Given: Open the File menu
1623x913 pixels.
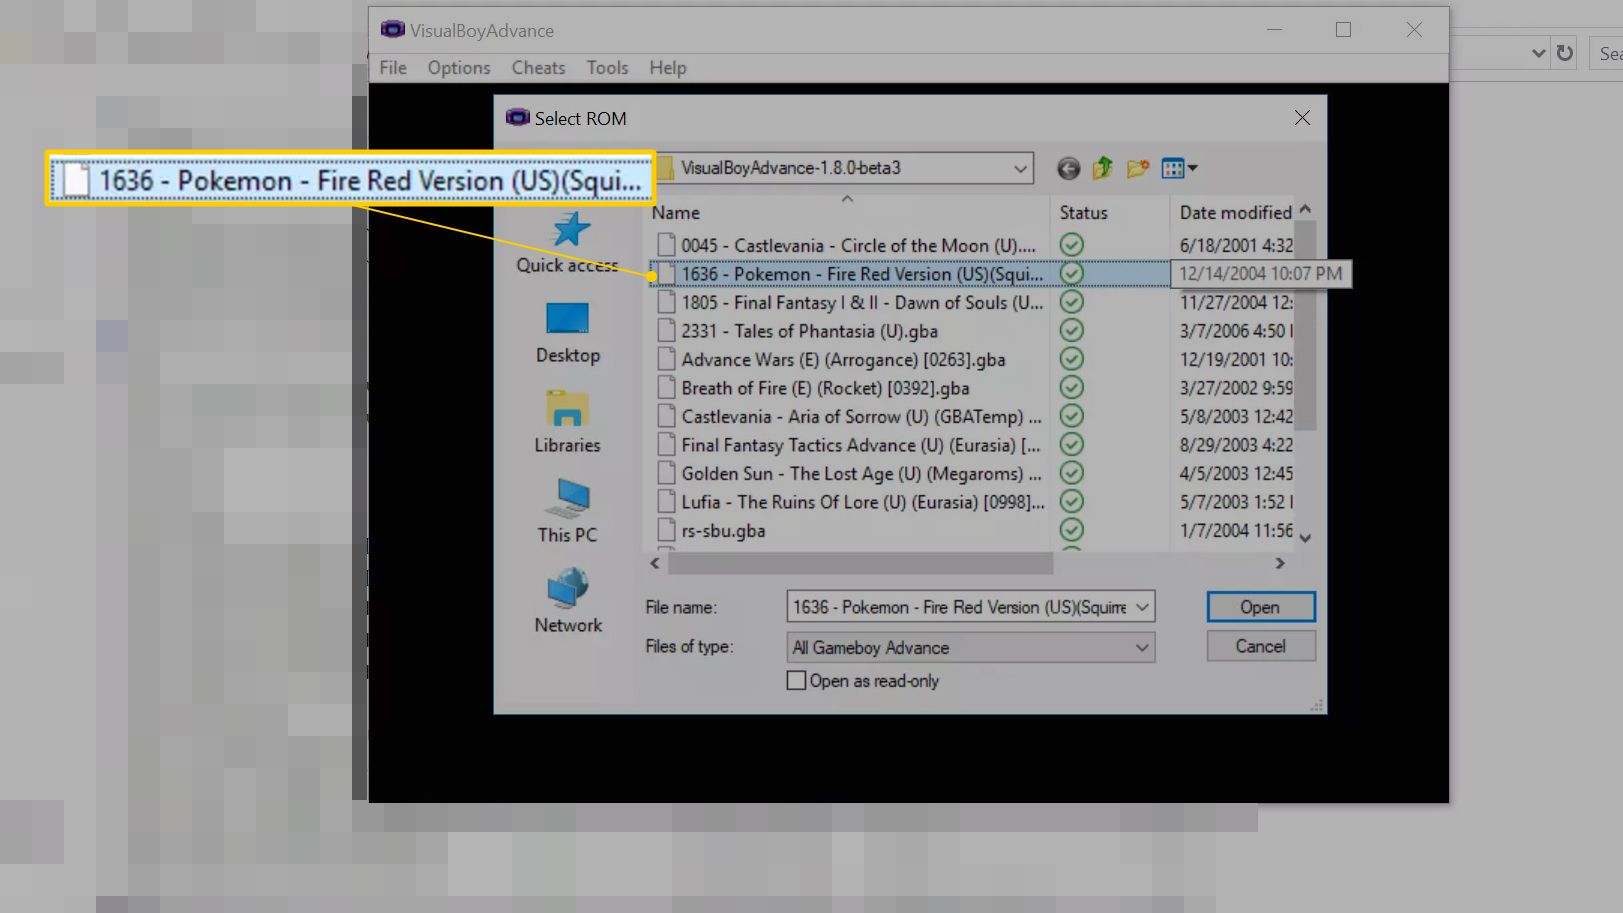Looking at the screenshot, I should click(x=393, y=68).
